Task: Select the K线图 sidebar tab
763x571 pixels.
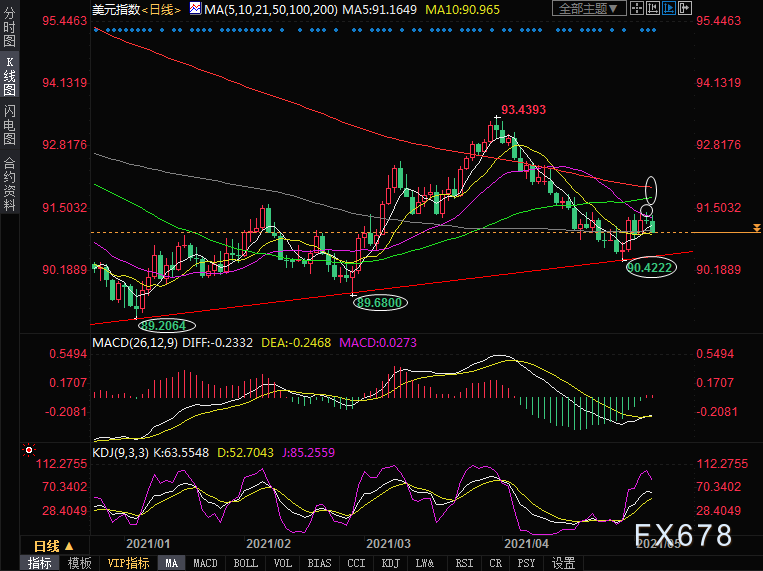Action: point(9,75)
